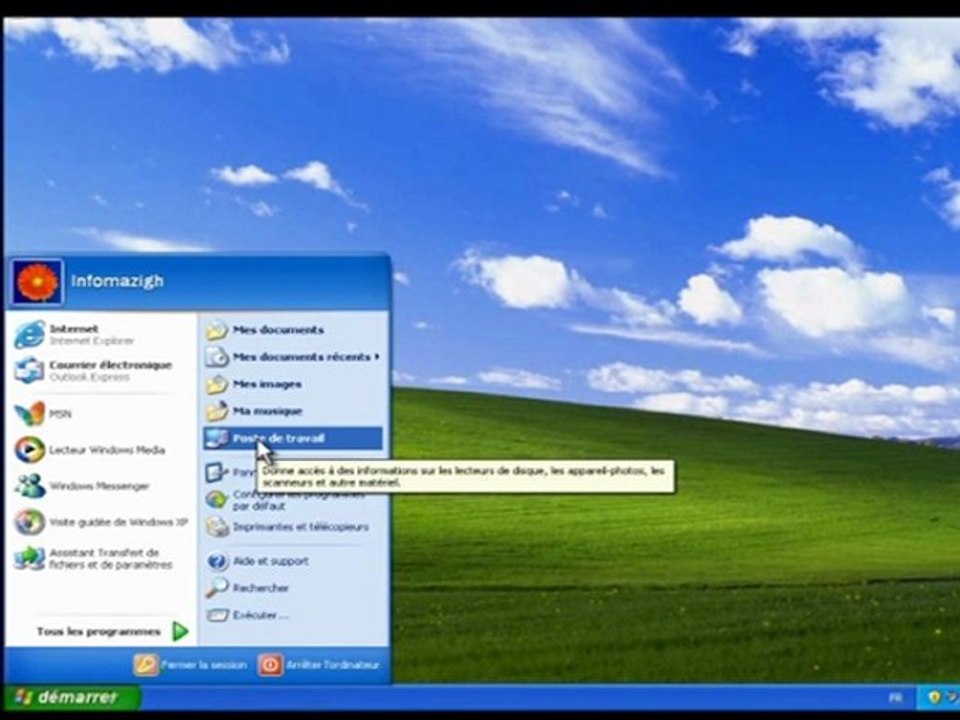Open the Internet Explorer icon
This screenshot has width=960, height=720.
coord(29,335)
